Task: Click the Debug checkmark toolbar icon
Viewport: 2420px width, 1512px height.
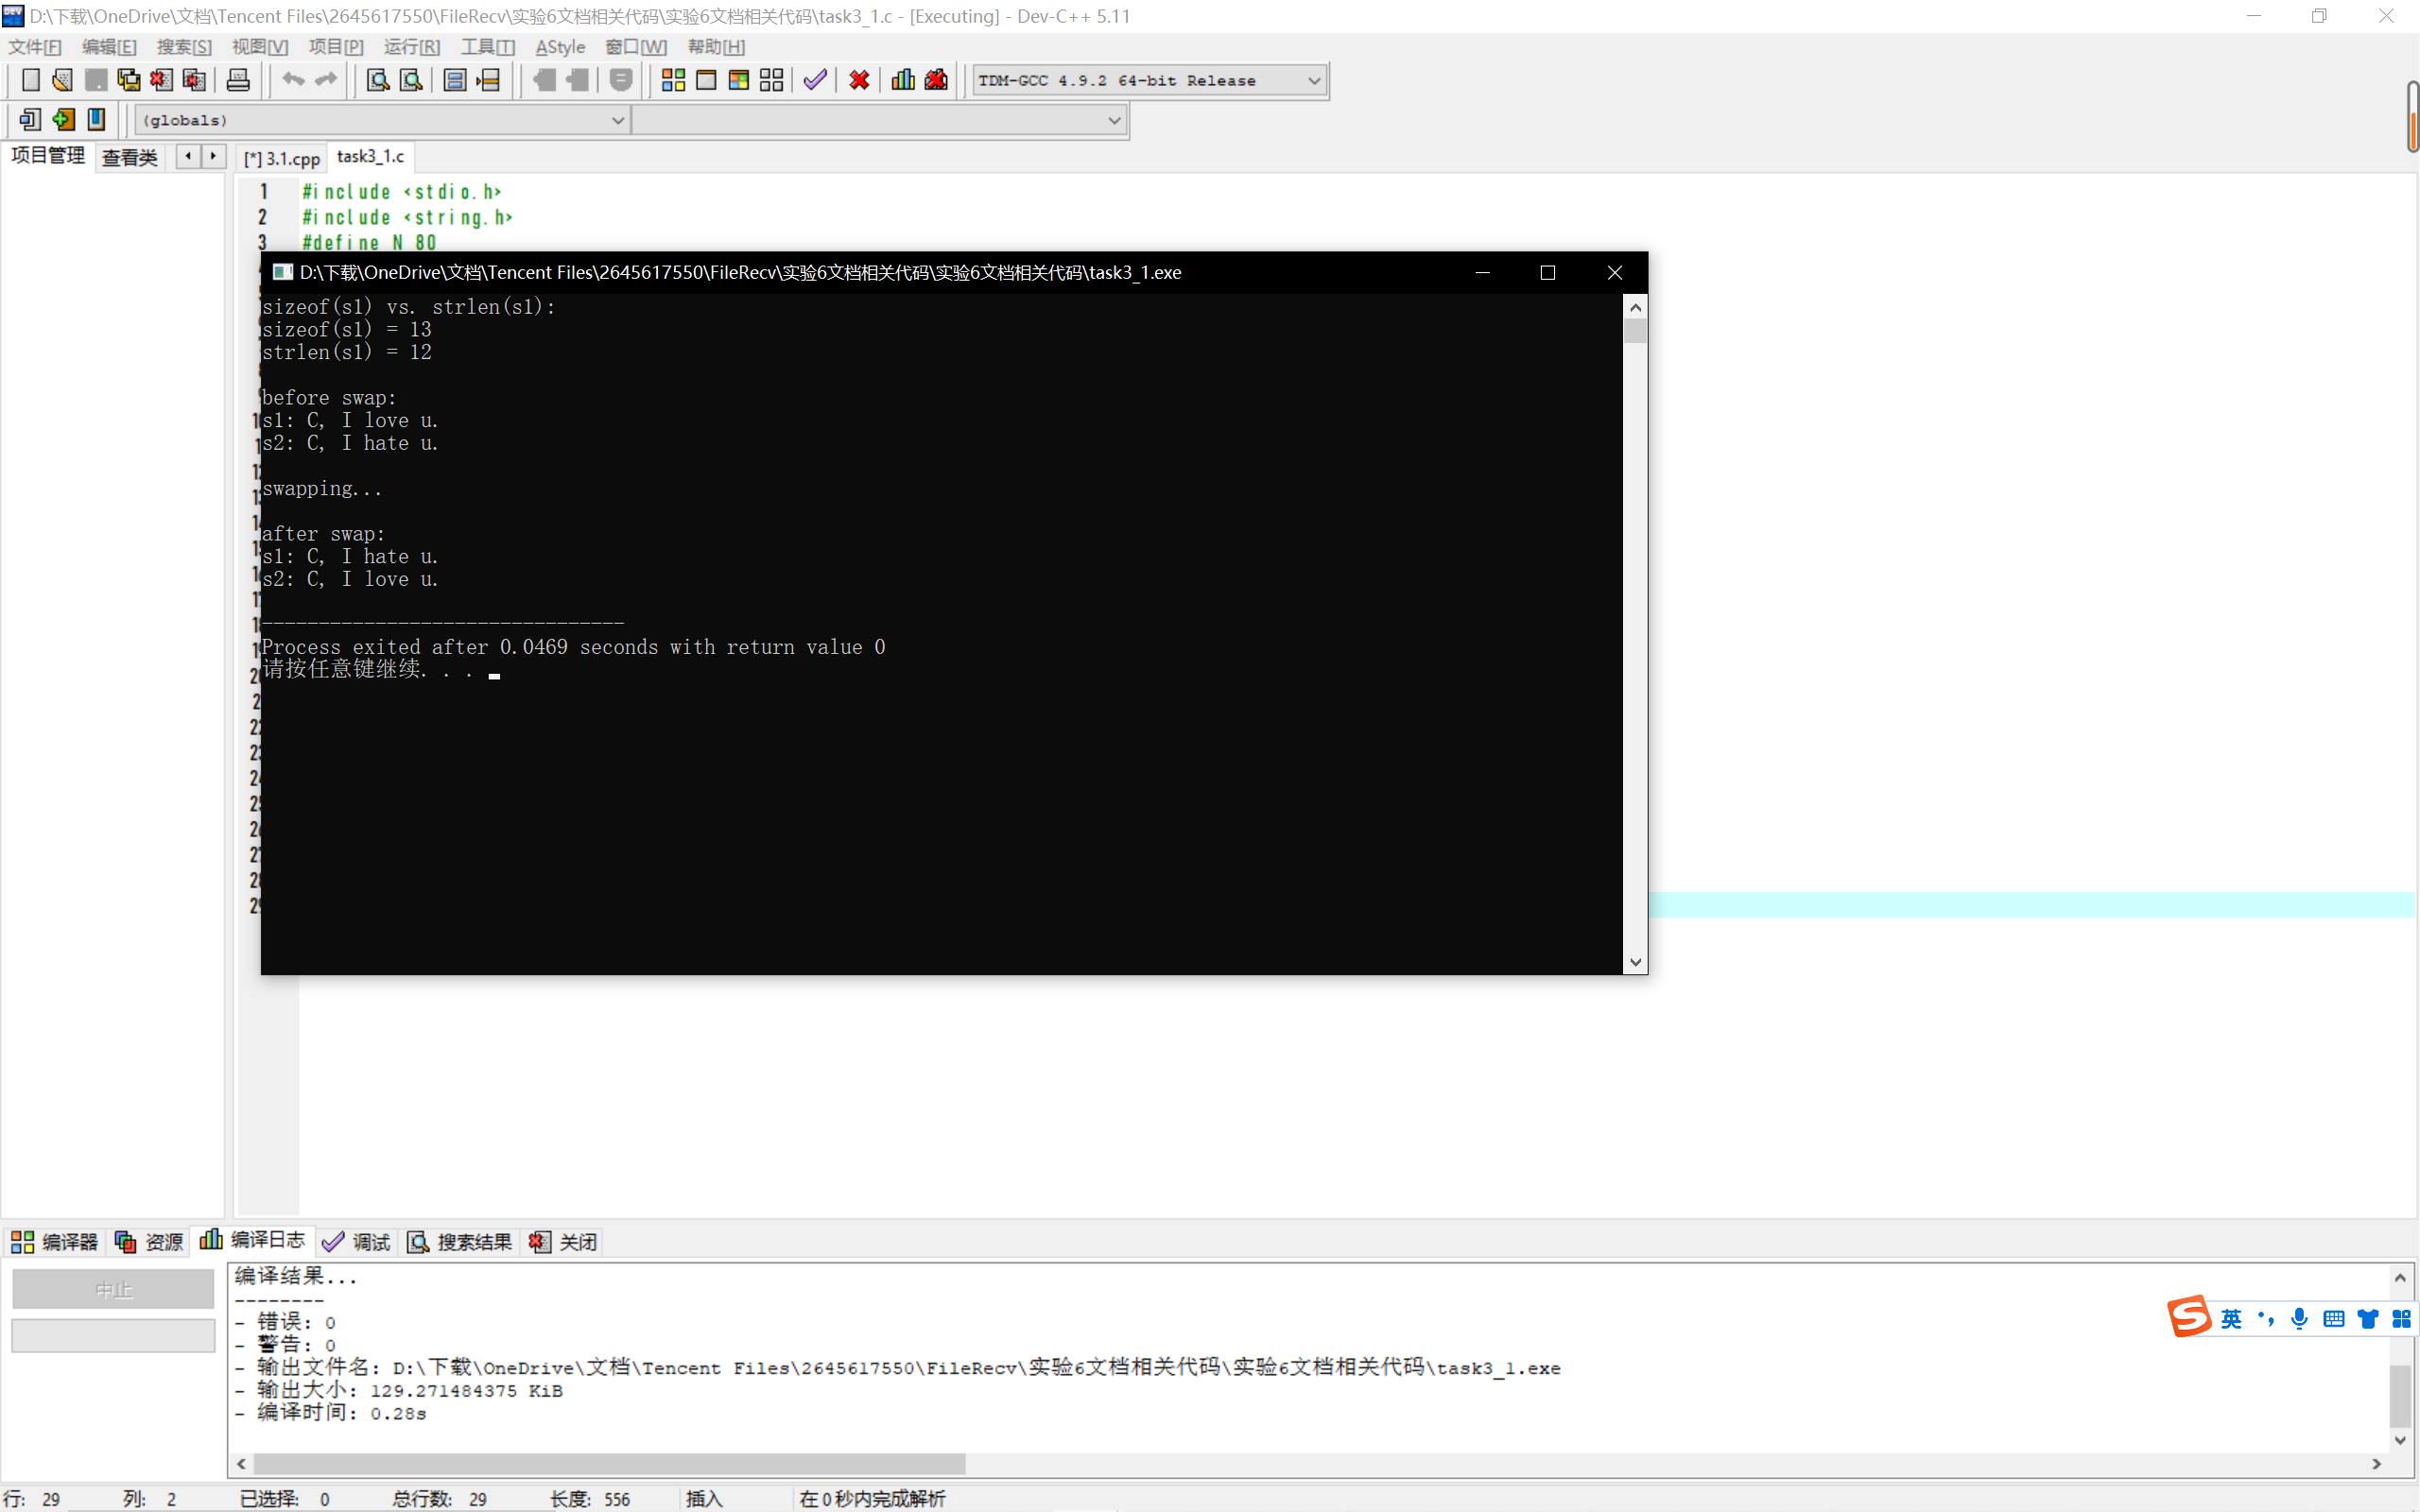Action: click(x=815, y=80)
